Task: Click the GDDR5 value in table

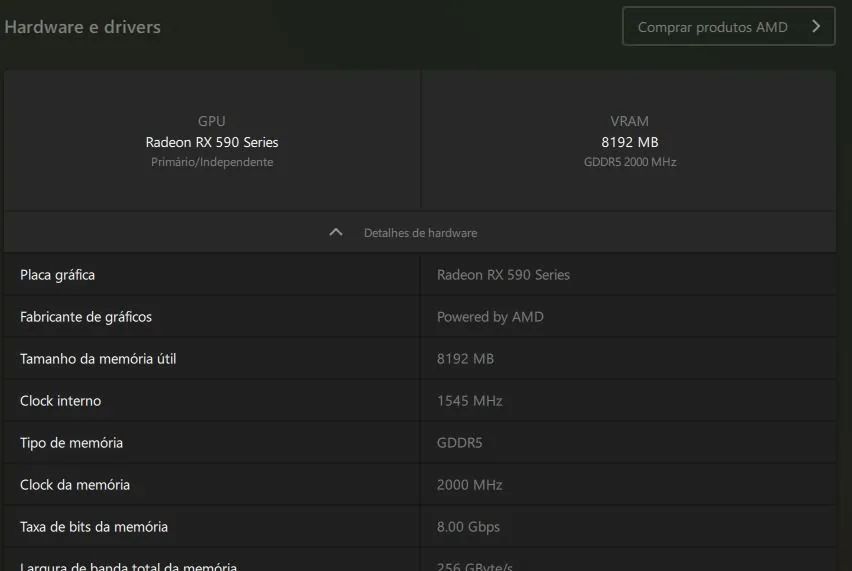Action: click(x=460, y=443)
